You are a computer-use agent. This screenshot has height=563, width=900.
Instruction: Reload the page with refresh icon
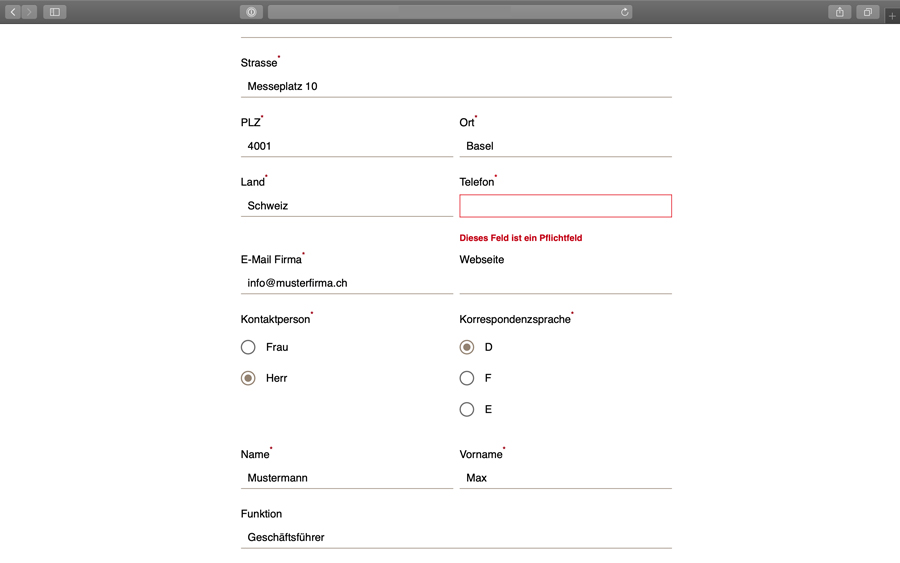[x=624, y=12]
